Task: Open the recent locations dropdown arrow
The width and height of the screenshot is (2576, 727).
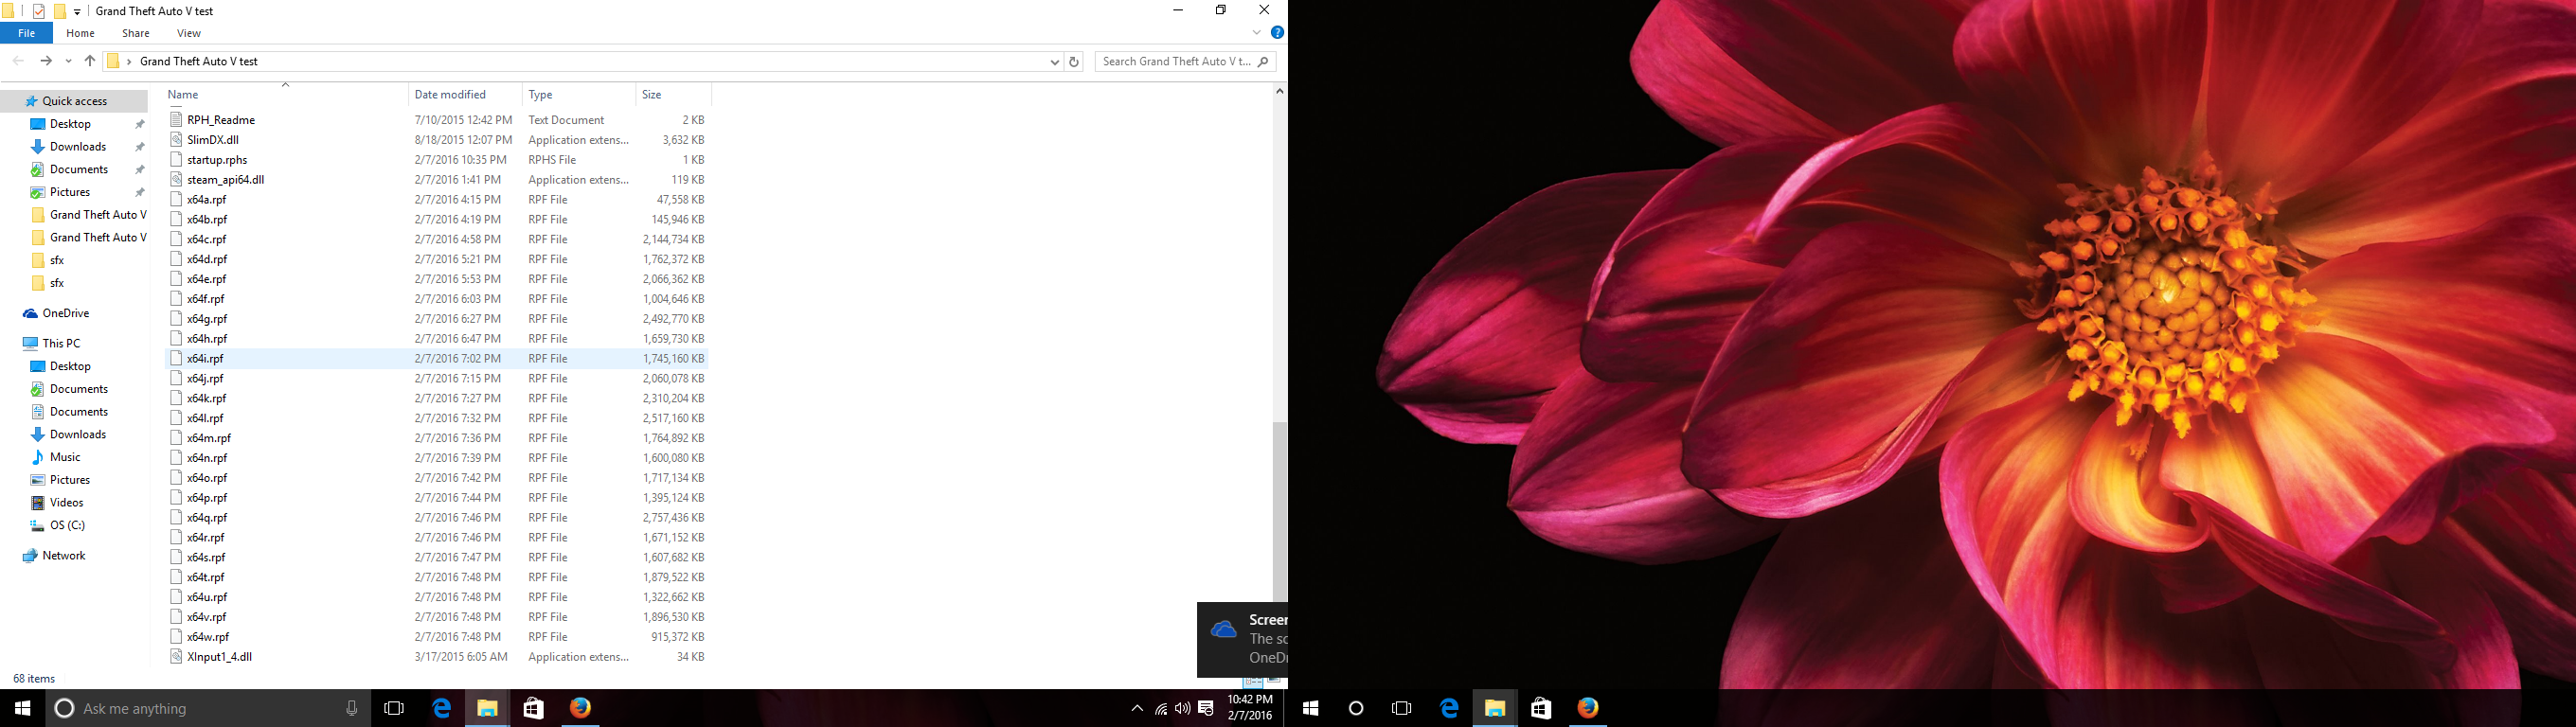Action: tap(68, 61)
